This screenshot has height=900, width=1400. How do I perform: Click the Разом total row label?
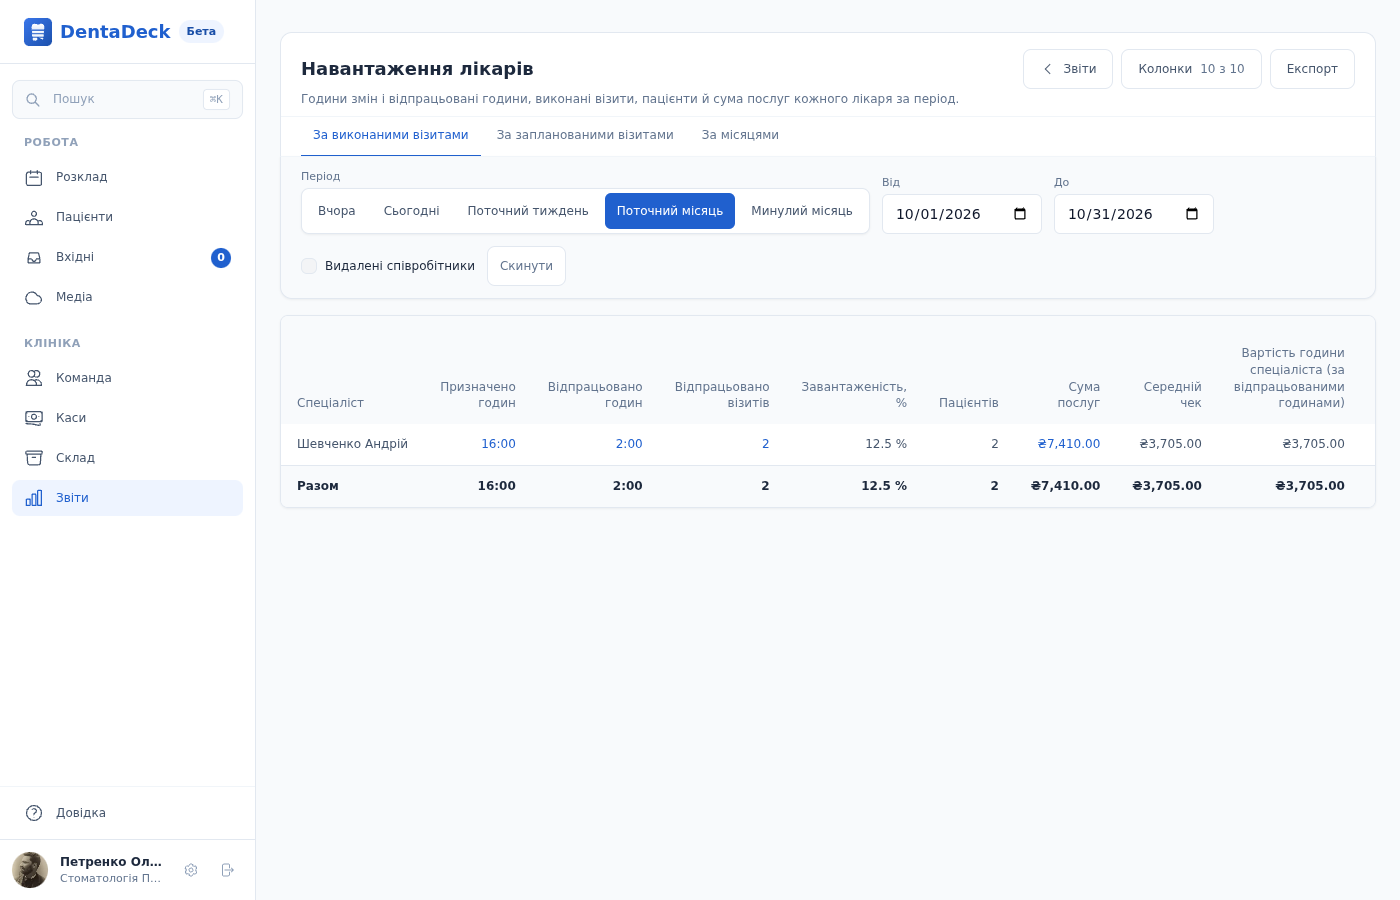pos(318,486)
